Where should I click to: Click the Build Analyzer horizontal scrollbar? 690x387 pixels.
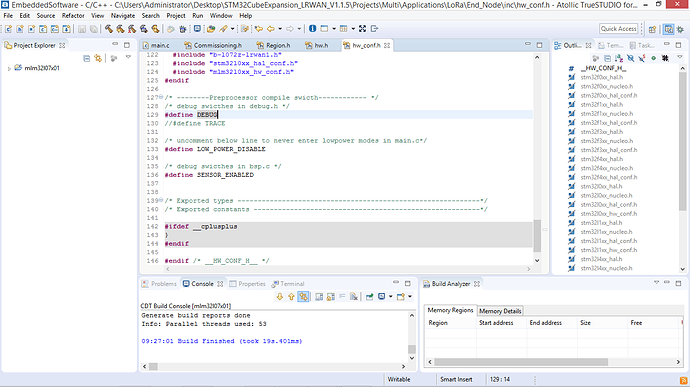521,362
